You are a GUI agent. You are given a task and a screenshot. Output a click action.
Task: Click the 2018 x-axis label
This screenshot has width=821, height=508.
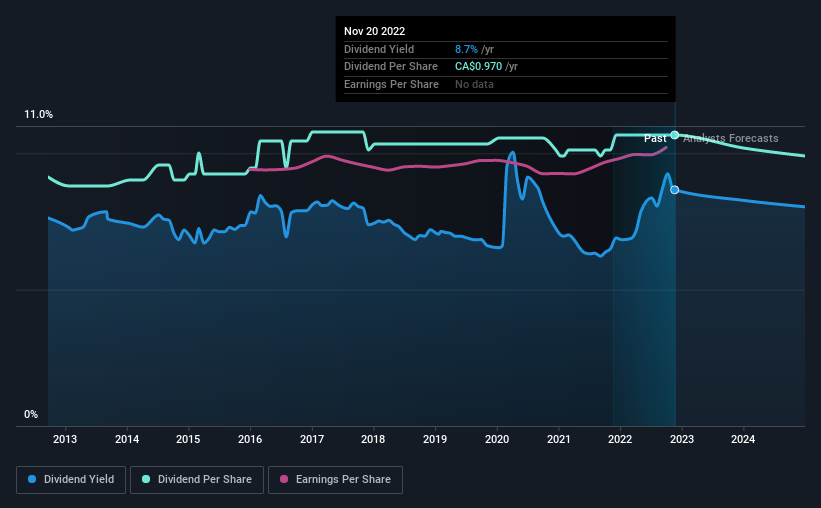[373, 439]
